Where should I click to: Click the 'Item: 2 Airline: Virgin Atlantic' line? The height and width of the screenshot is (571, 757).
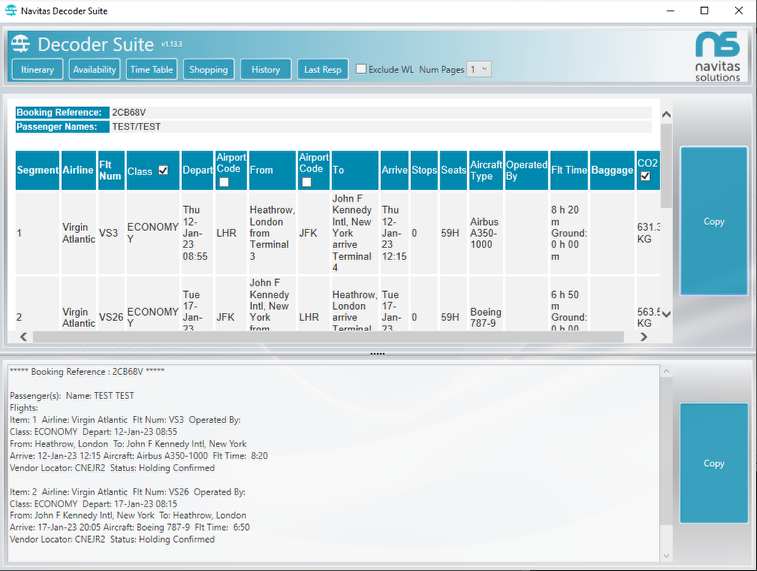(127, 492)
